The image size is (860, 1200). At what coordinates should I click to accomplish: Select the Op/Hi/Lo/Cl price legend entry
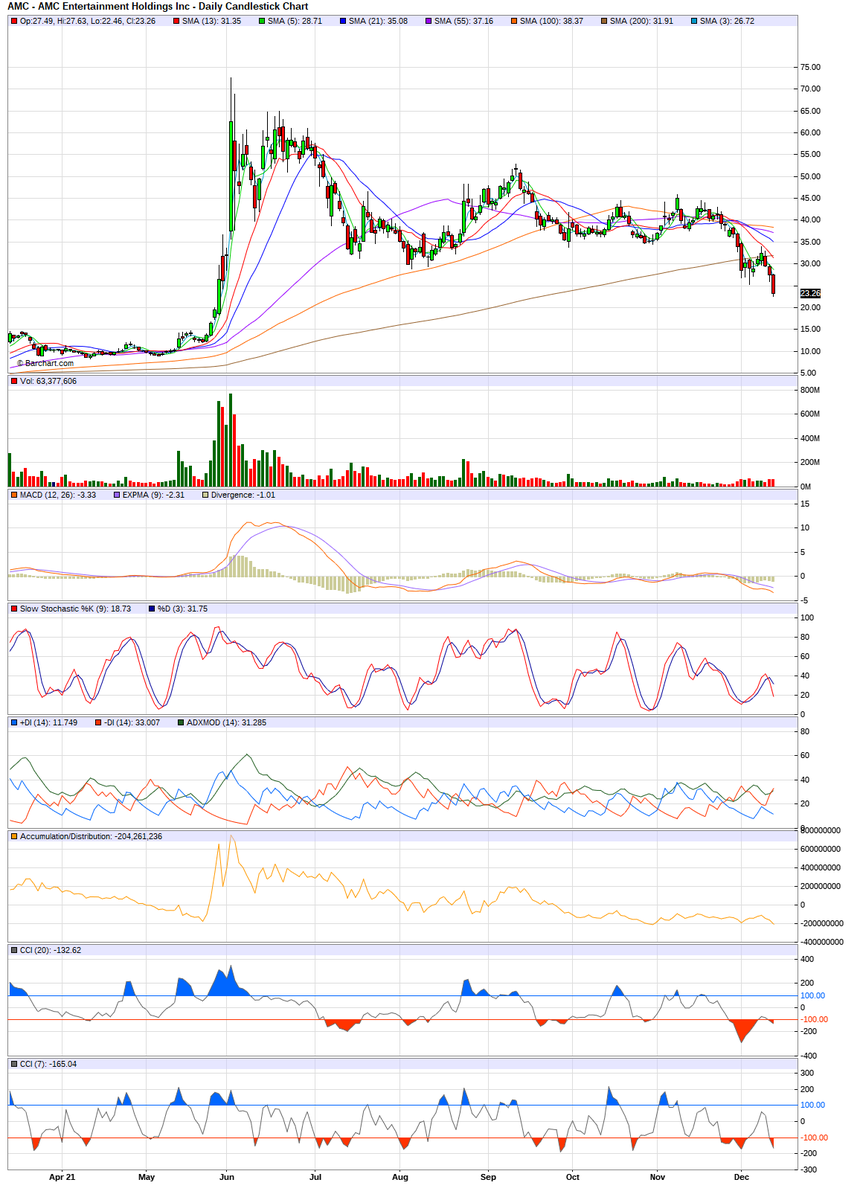(83, 21)
